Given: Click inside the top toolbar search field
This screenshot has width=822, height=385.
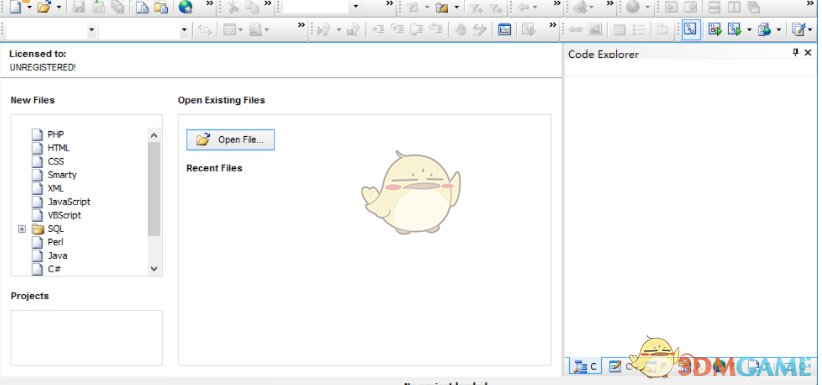Looking at the screenshot, I should click(316, 7).
